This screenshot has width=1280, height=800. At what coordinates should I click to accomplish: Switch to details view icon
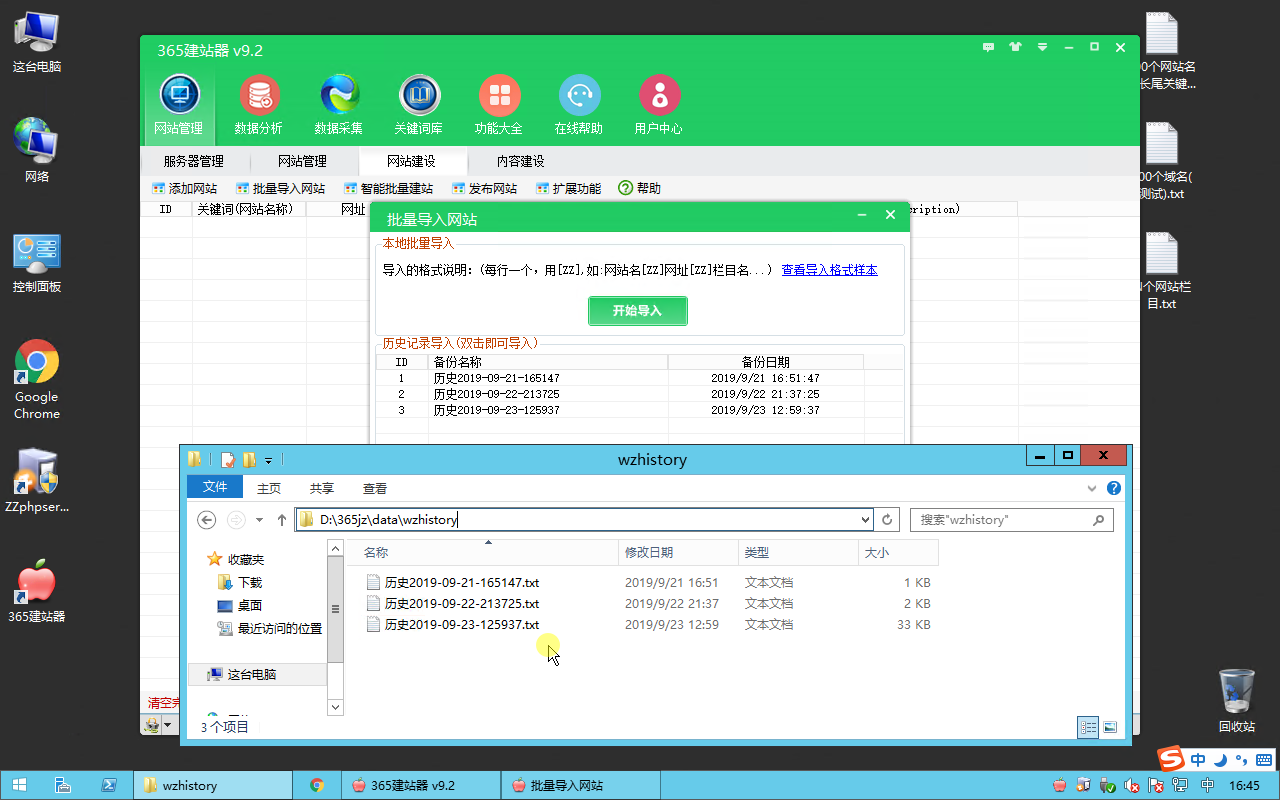(1088, 728)
